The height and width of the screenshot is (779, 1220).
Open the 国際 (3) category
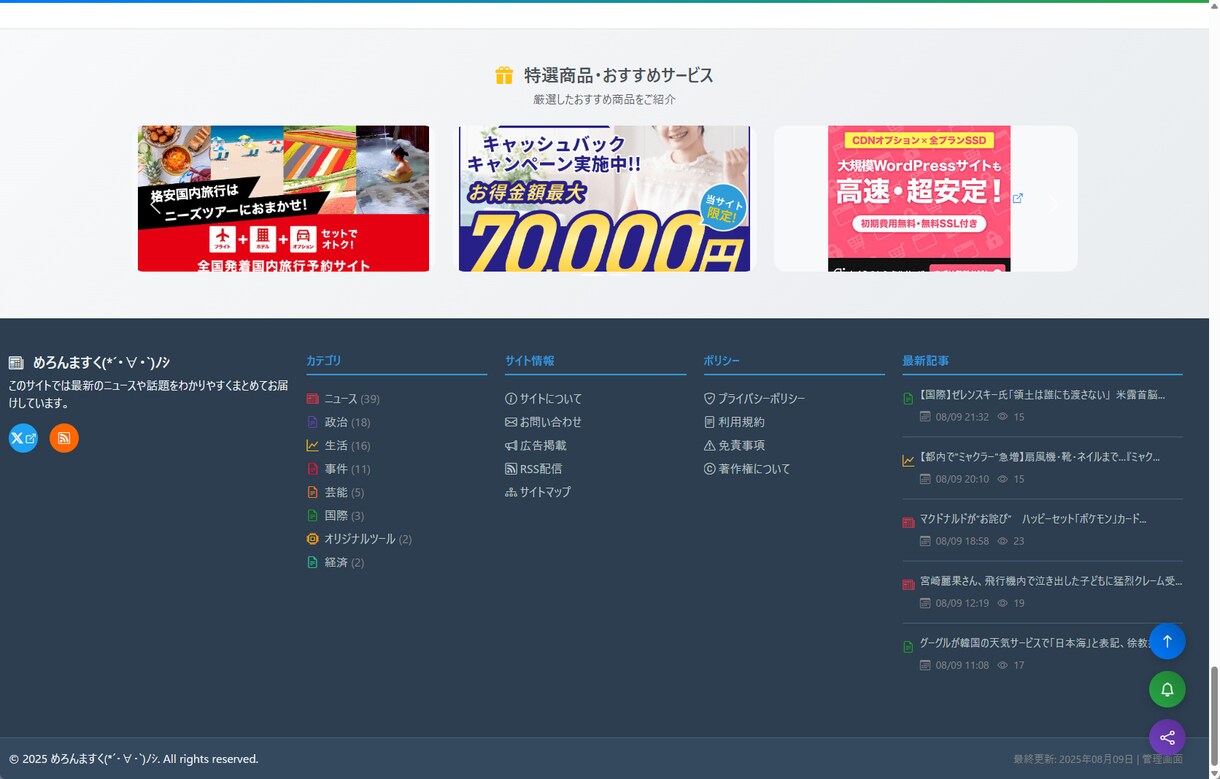(x=335, y=516)
